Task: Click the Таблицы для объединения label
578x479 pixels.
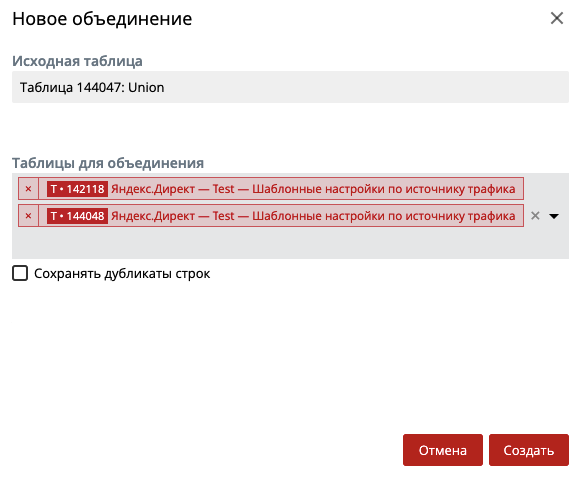Action: [x=108, y=163]
